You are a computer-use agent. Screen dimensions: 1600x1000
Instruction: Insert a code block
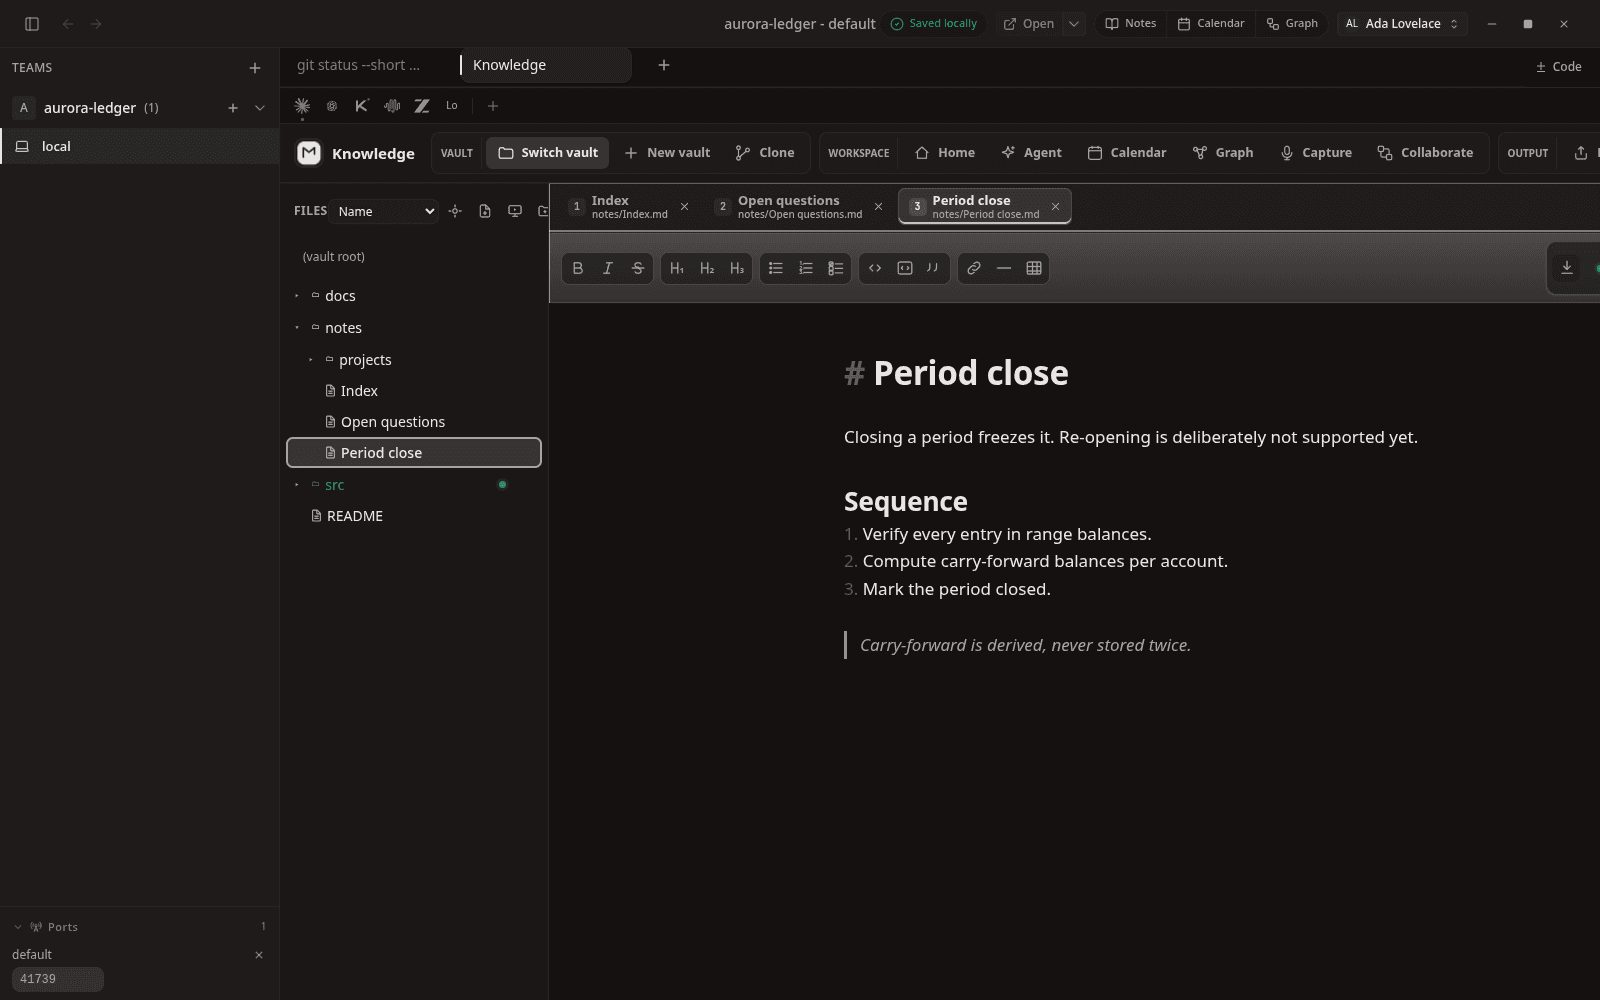905,268
